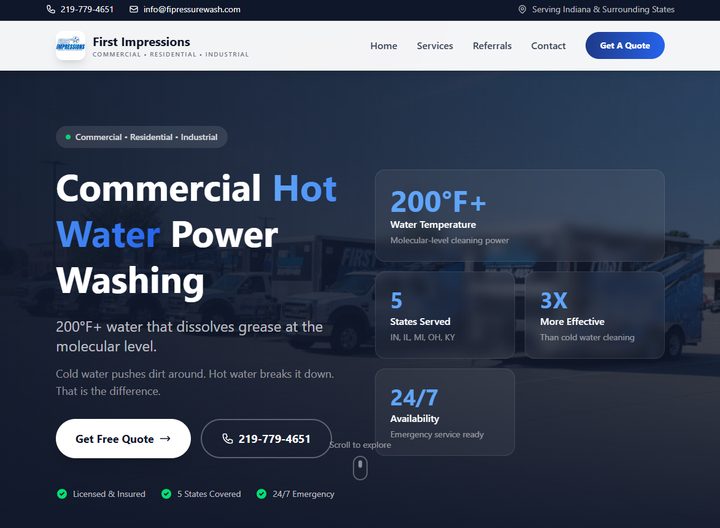The image size is (720, 528).
Task: Click the Commercial Residential Industrial badge
Action: (141, 137)
